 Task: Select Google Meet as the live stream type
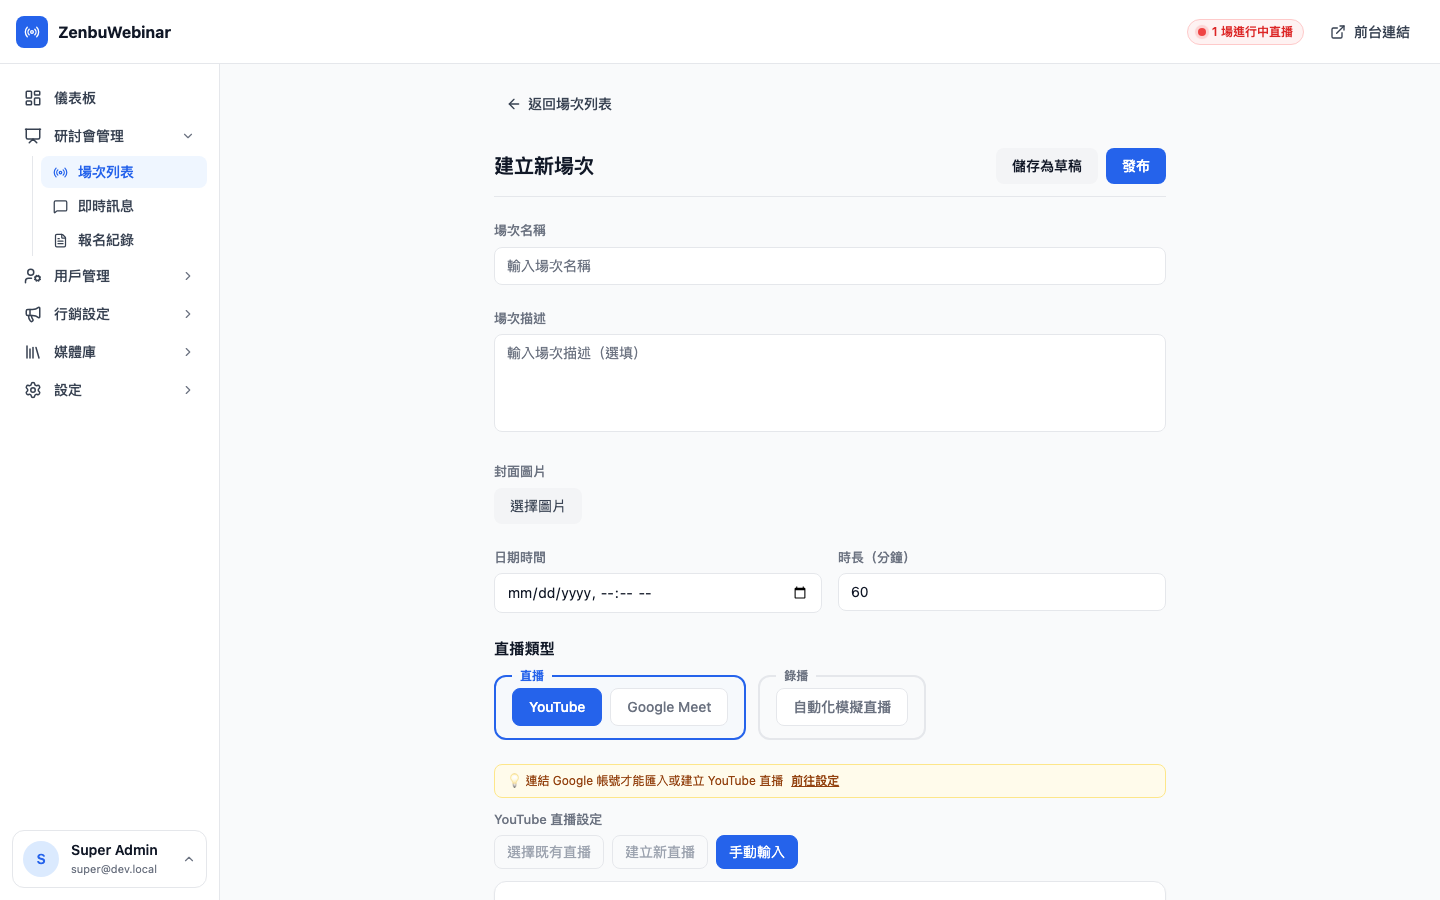(x=668, y=707)
